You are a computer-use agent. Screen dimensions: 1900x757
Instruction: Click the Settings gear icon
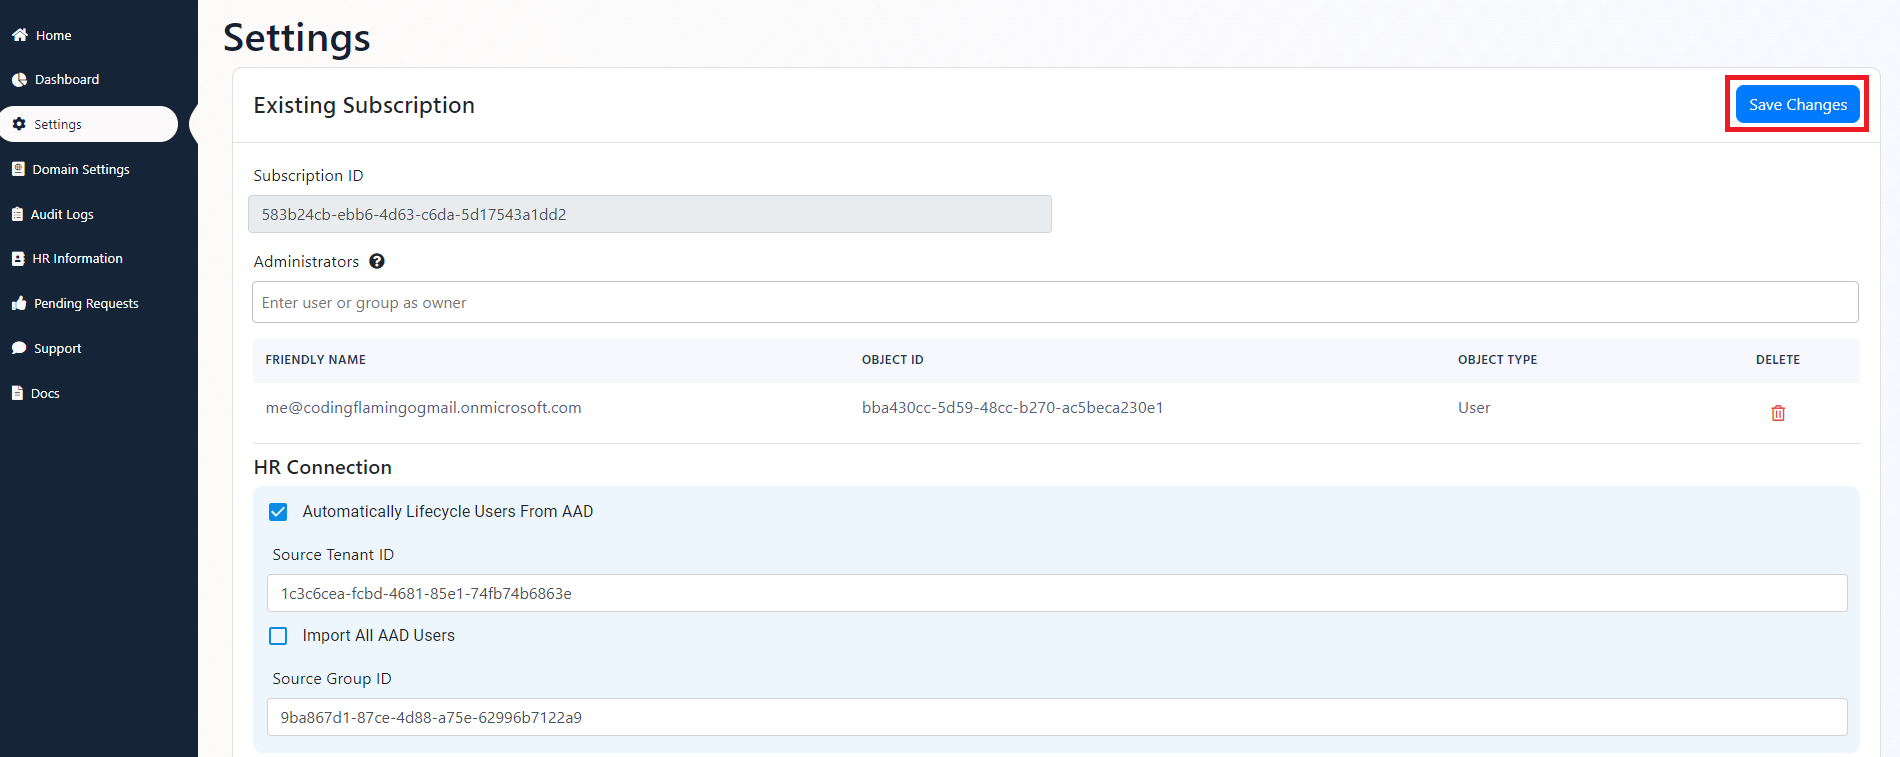[x=19, y=124]
